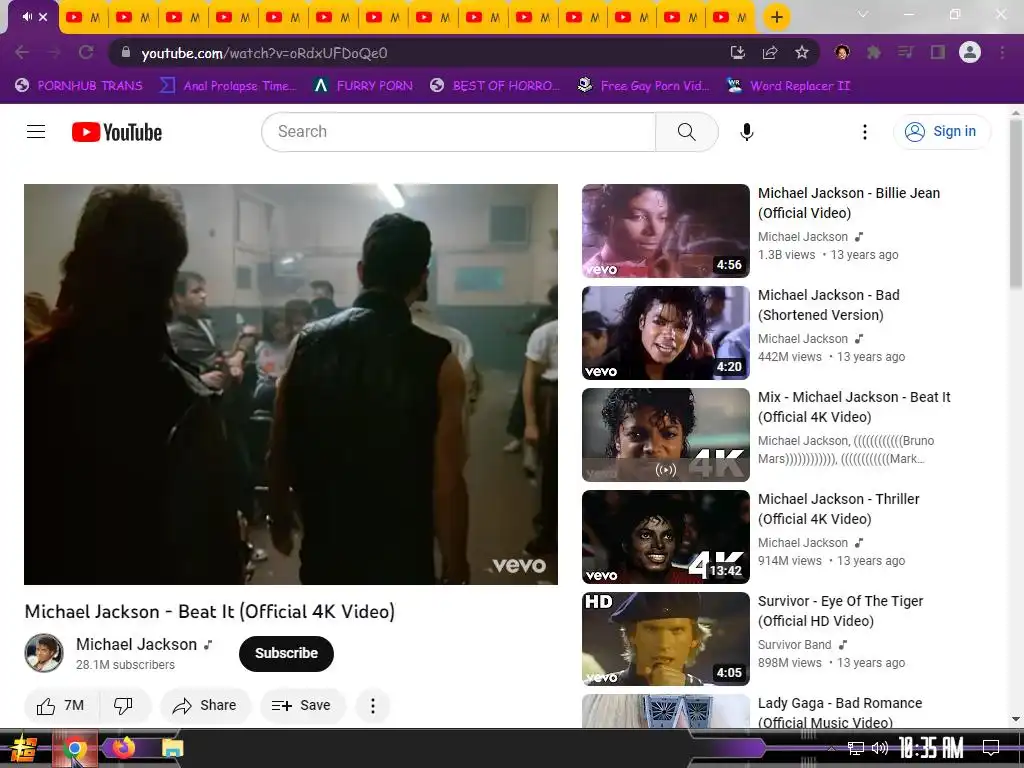Open the Chrome three-dot menu
The height and width of the screenshot is (768, 1024).
tap(1002, 52)
